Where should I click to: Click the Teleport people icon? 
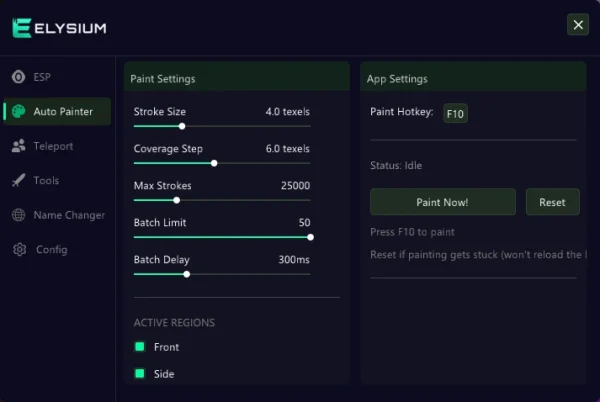click(18, 146)
